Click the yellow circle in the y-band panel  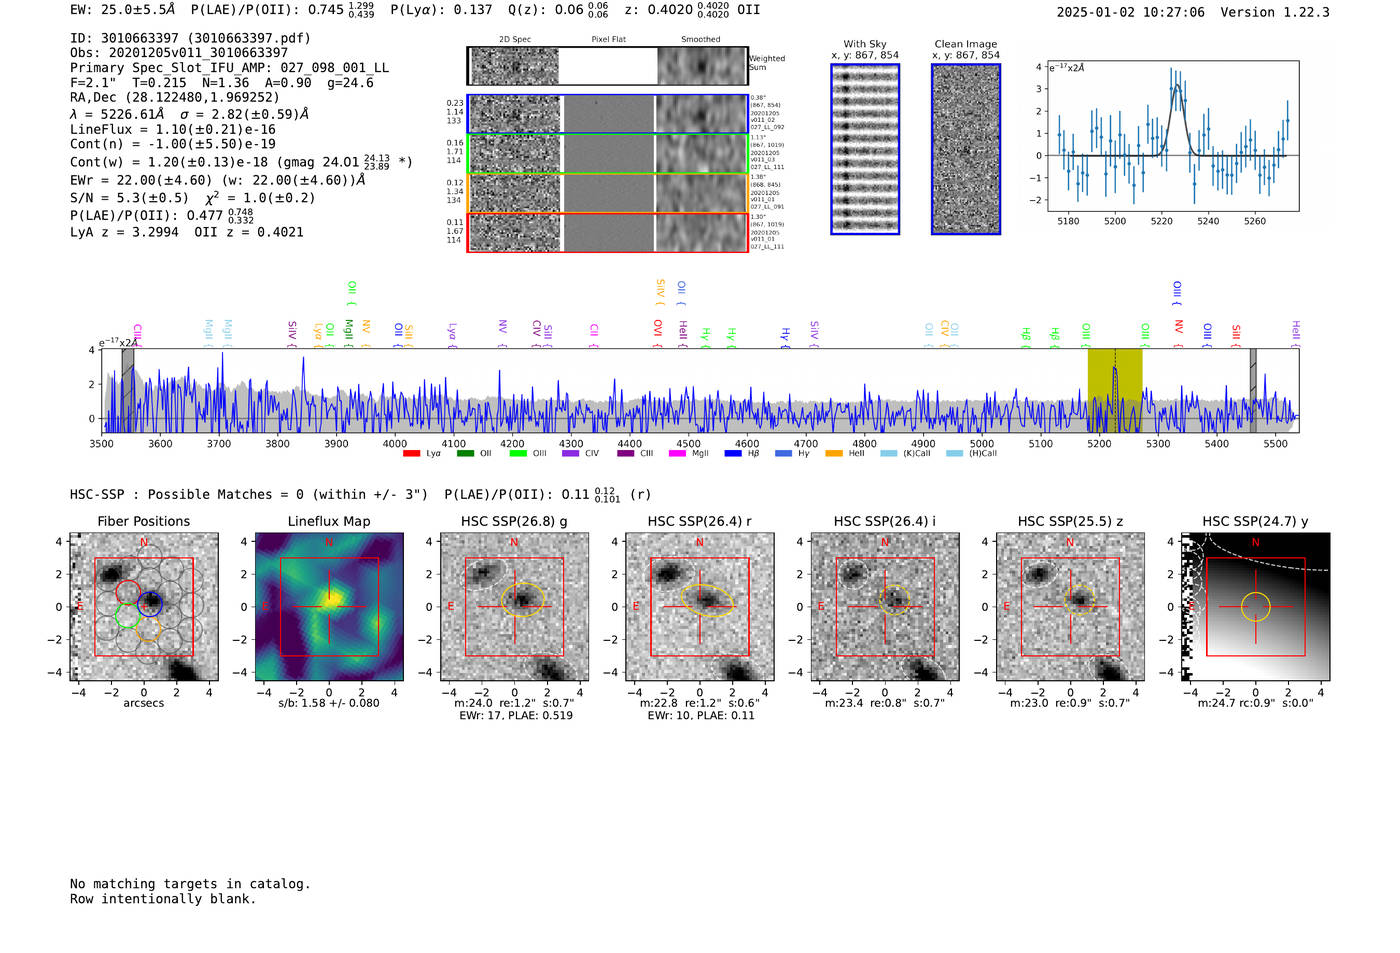[1256, 606]
